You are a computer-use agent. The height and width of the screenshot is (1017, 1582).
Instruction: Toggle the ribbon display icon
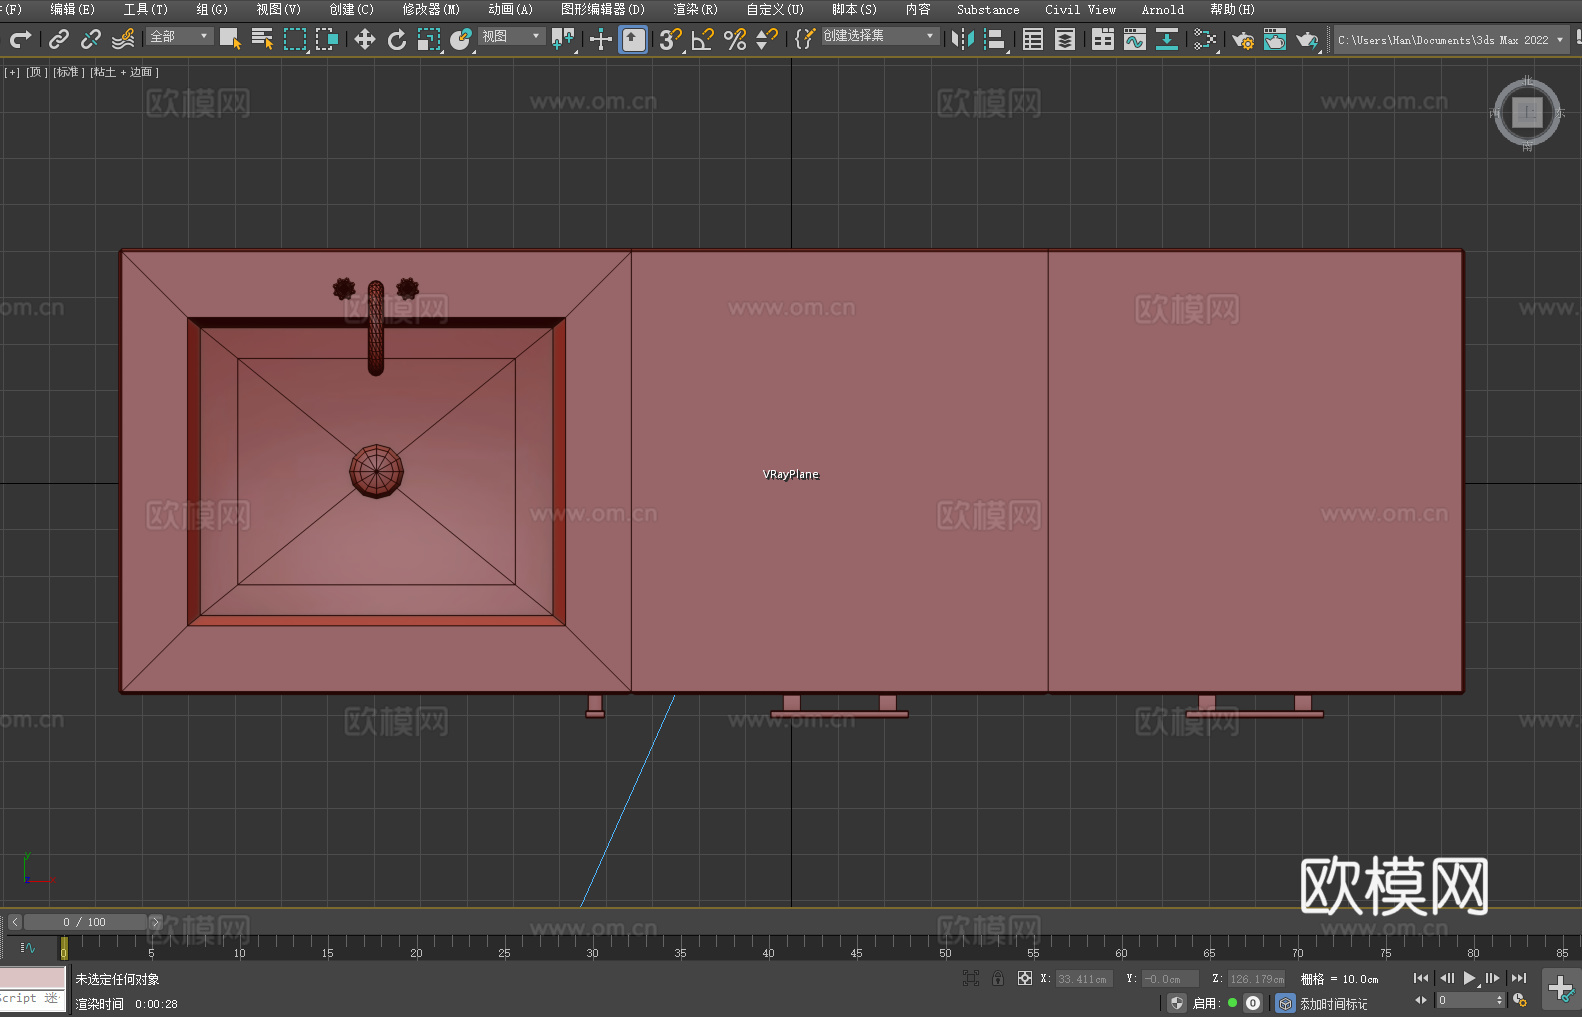point(1103,39)
